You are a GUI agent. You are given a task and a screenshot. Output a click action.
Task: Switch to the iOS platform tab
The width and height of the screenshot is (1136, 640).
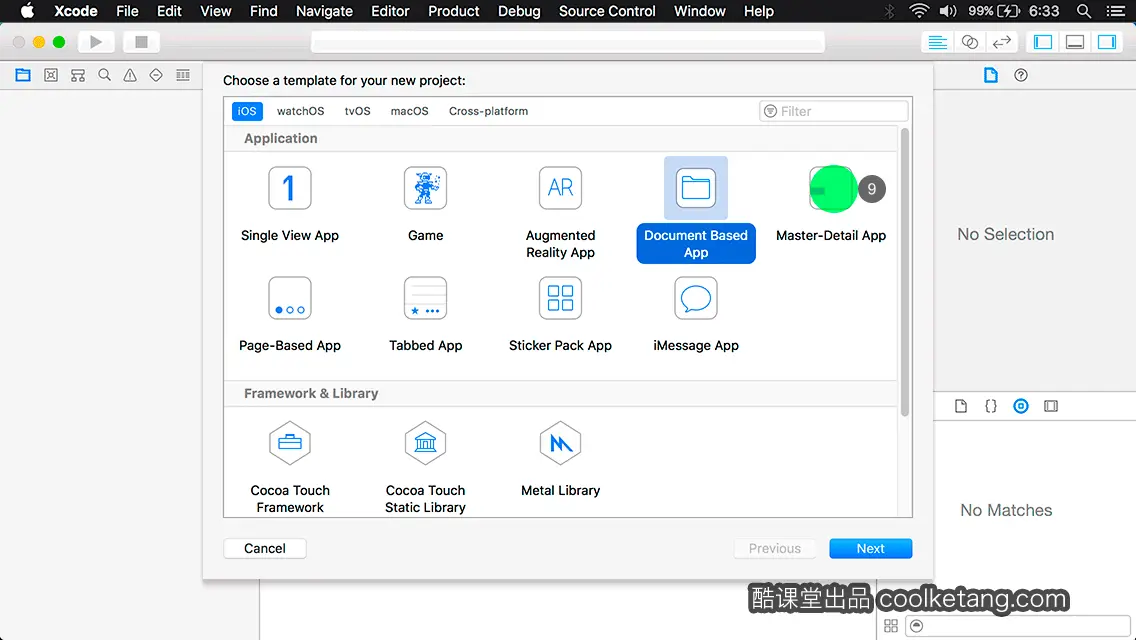(247, 111)
